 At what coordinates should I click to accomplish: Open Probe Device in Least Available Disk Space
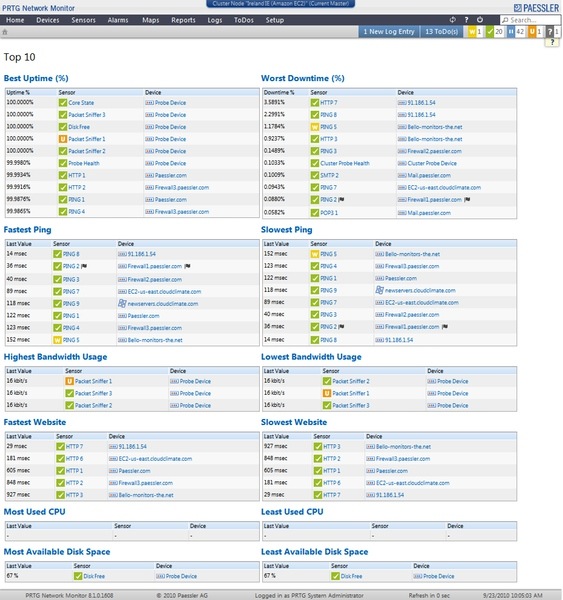(x=439, y=576)
